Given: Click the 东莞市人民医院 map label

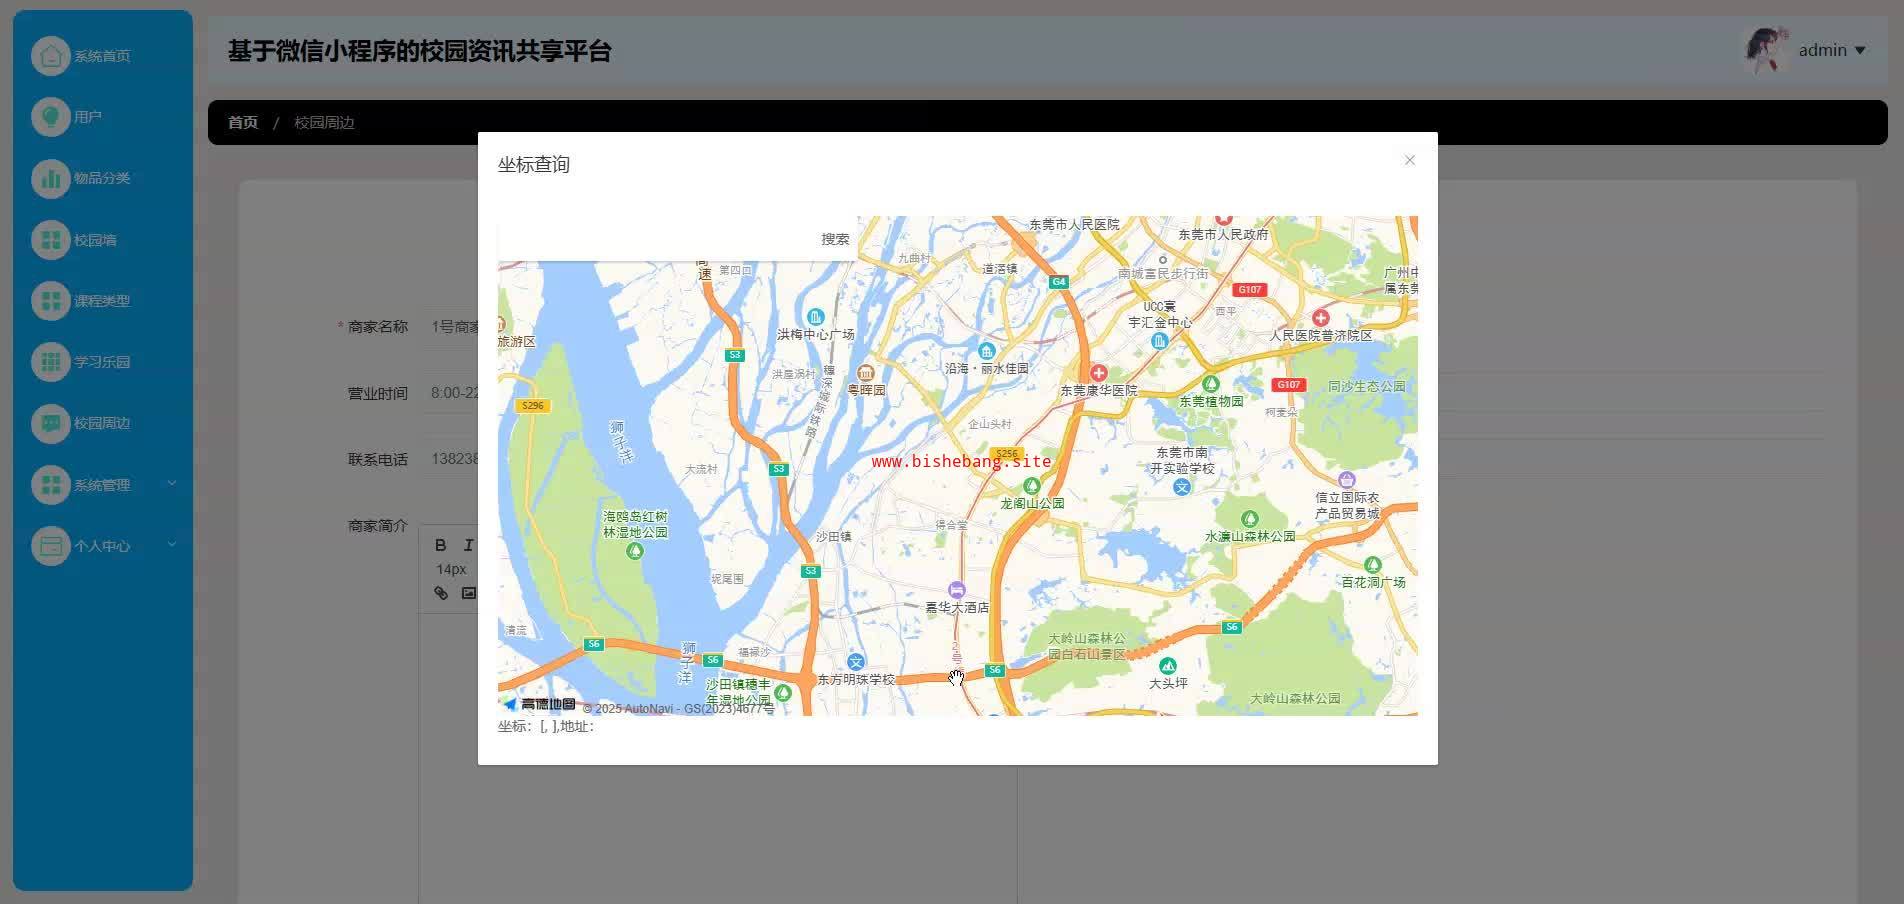Looking at the screenshot, I should [x=1074, y=225].
